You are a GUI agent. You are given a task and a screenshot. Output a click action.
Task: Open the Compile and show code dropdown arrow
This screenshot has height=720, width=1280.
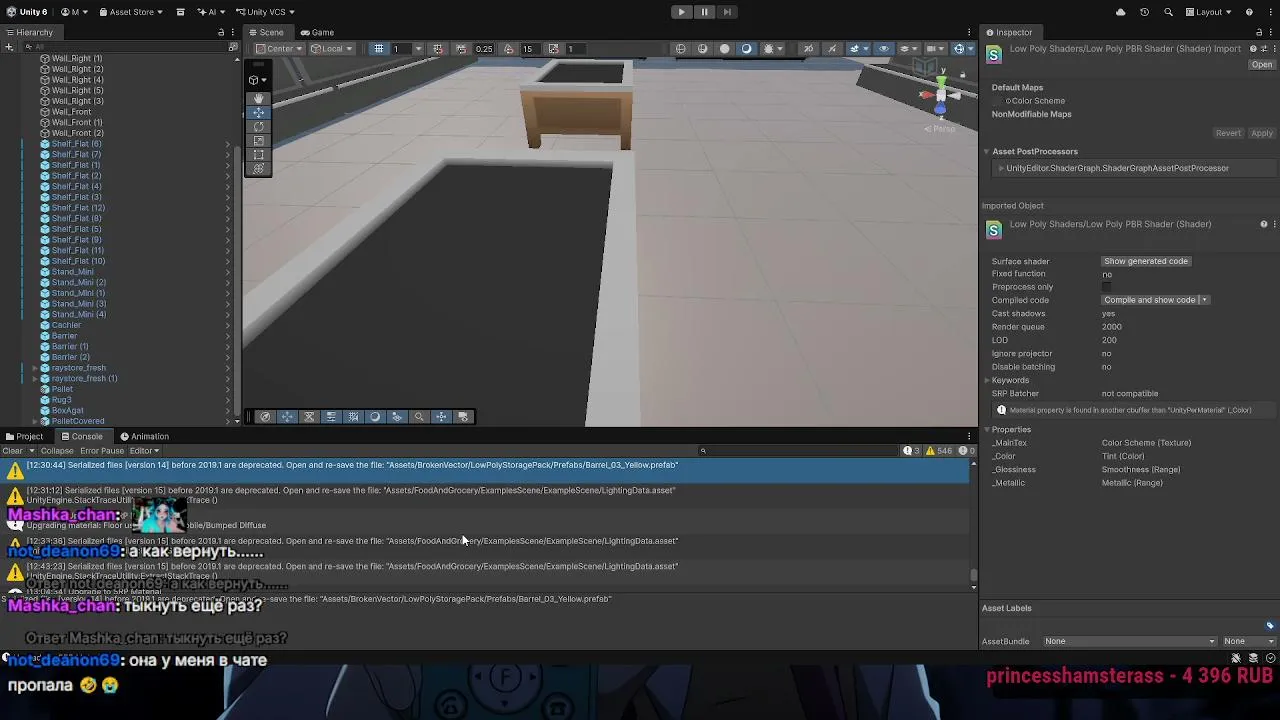click(1204, 300)
